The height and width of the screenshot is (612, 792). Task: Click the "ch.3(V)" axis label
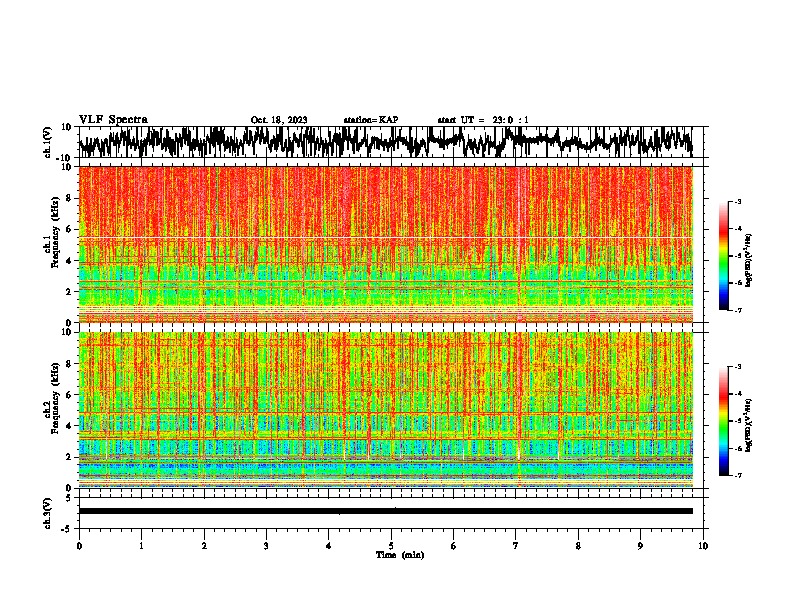(48, 513)
